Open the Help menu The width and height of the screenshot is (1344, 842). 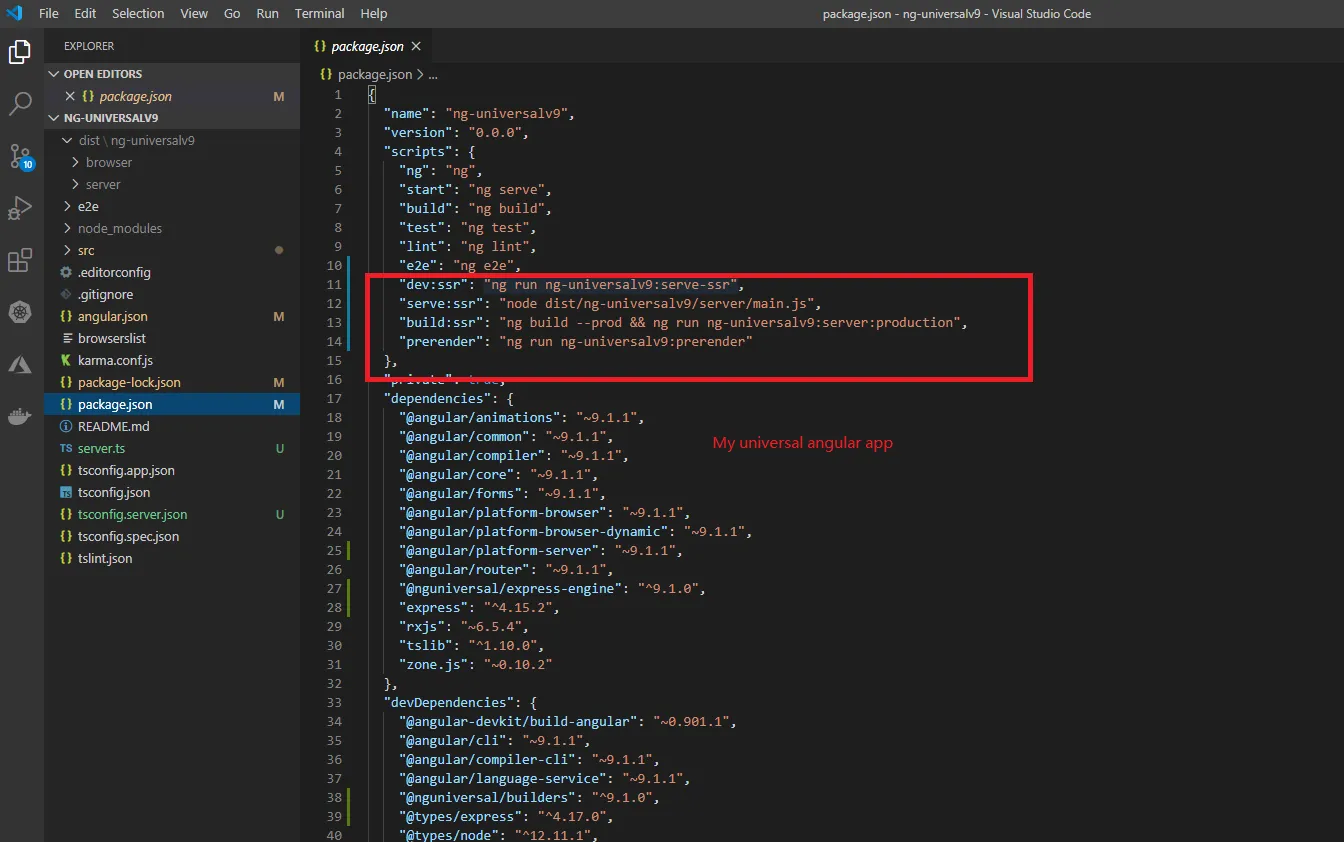tap(373, 14)
